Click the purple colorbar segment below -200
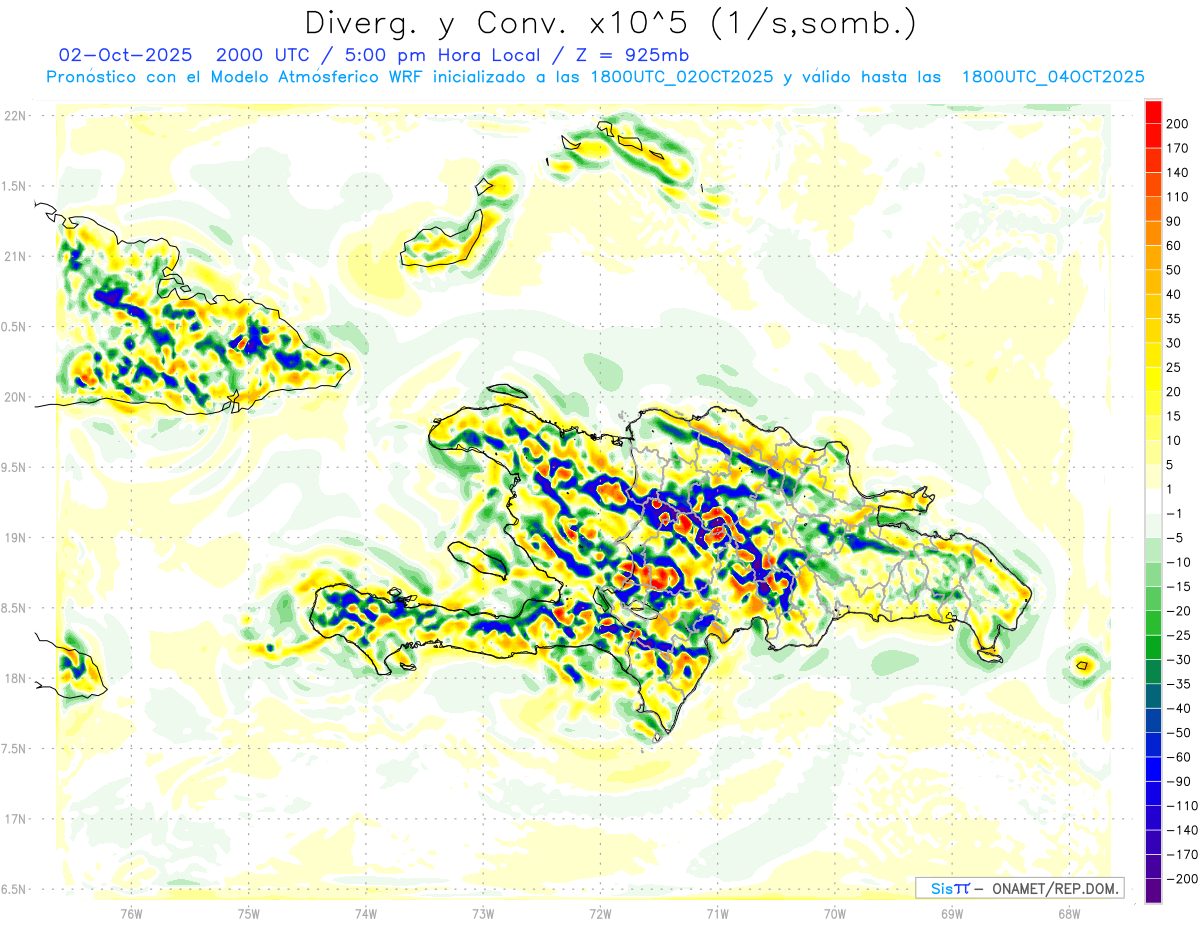Image resolution: width=1200 pixels, height=927 pixels. point(1153,890)
